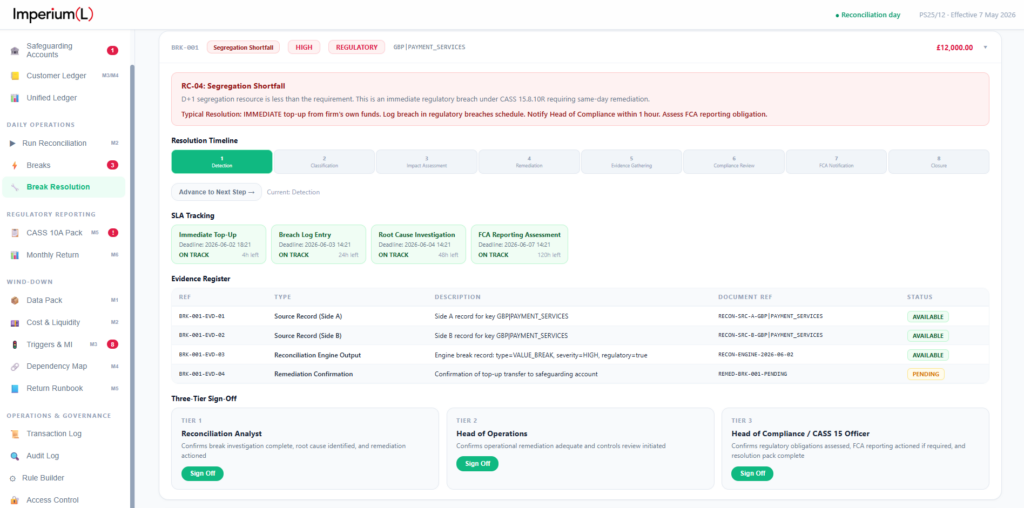Click the £12,000.00 break amount

click(954, 48)
